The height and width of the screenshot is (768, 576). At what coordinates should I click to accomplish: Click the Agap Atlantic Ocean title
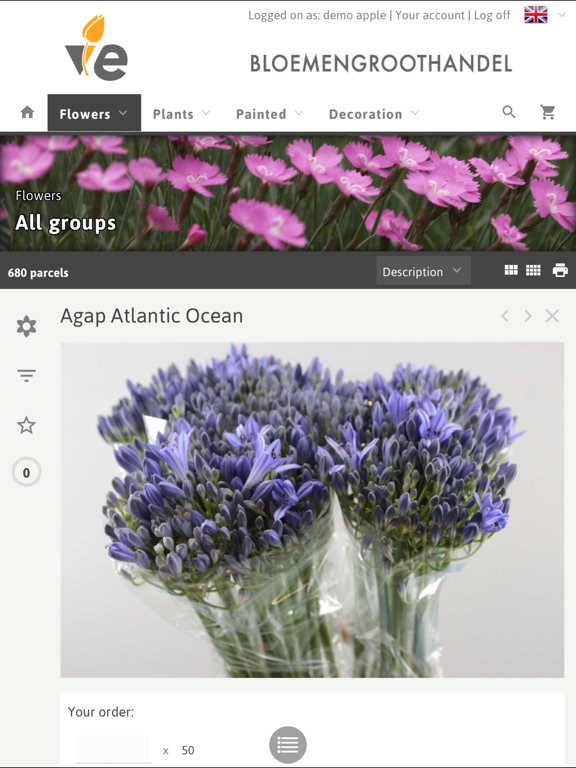click(x=152, y=316)
